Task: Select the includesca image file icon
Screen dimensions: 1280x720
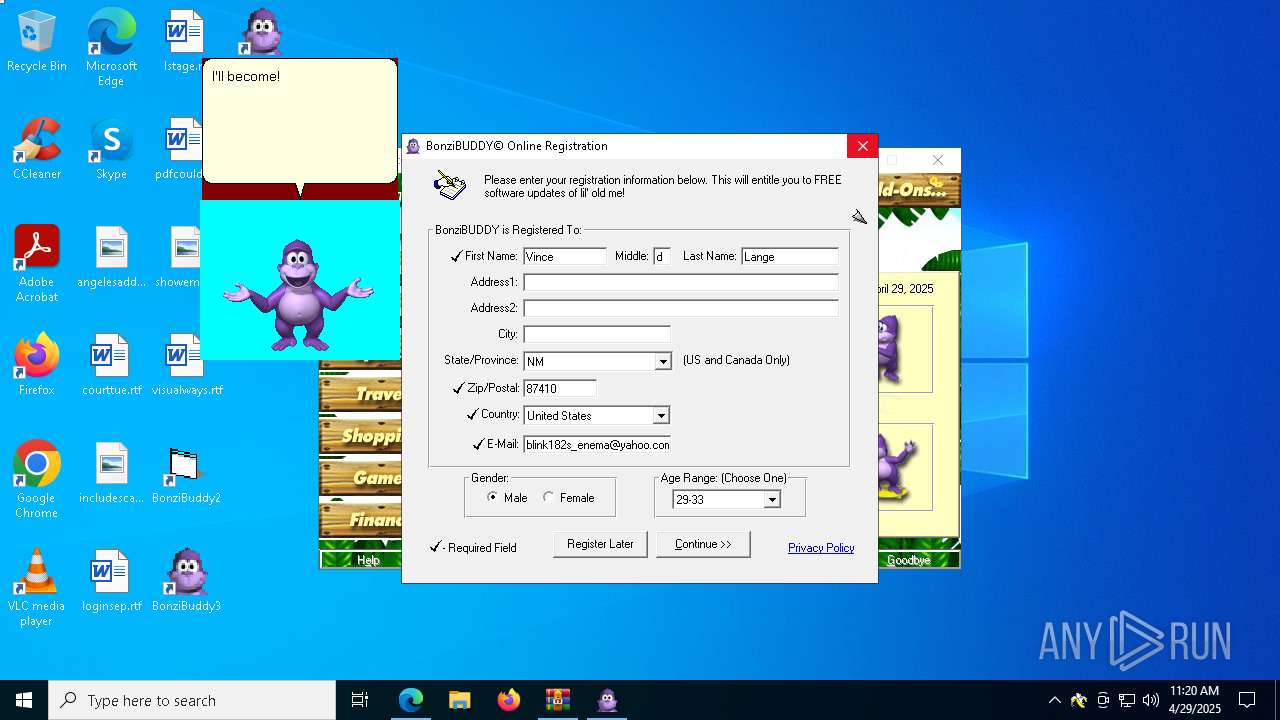Action: (111, 473)
